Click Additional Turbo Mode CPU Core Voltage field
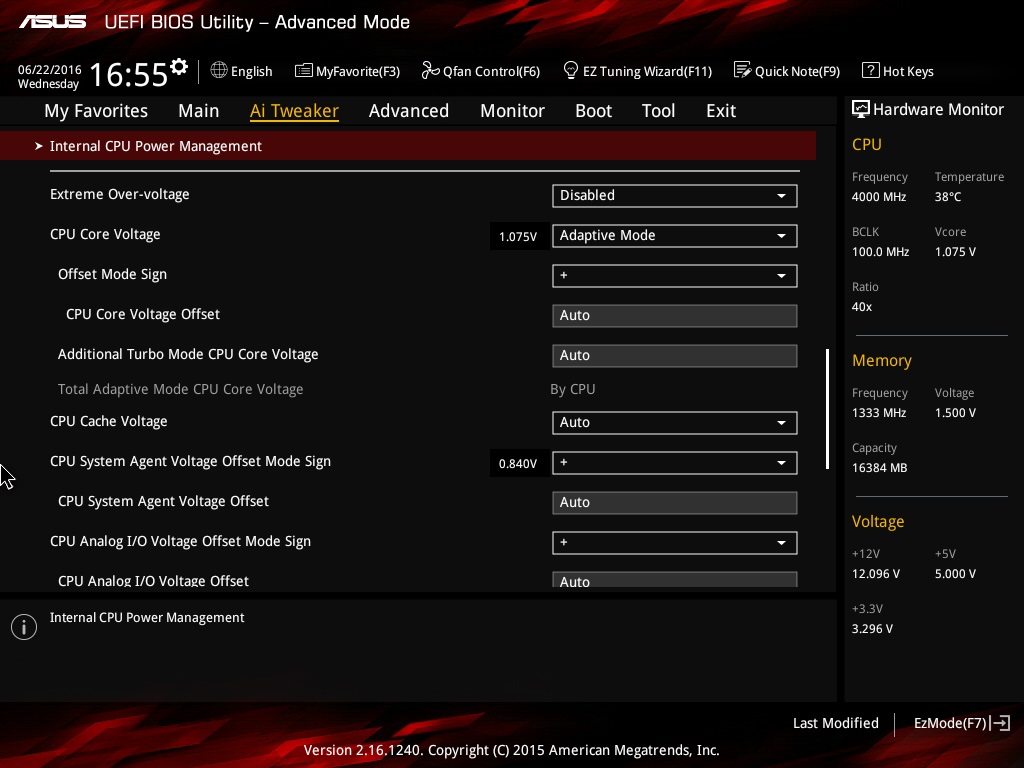1024x768 pixels. click(675, 355)
